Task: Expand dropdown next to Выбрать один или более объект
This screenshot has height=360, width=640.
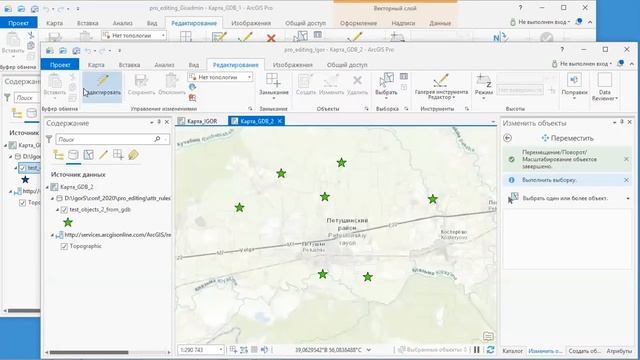Action: coord(627,198)
